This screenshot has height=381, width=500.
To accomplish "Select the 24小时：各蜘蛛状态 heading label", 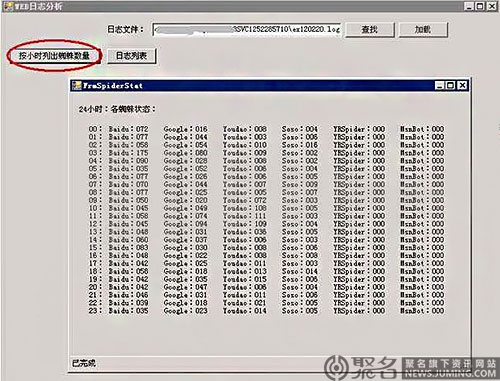I will (117, 109).
